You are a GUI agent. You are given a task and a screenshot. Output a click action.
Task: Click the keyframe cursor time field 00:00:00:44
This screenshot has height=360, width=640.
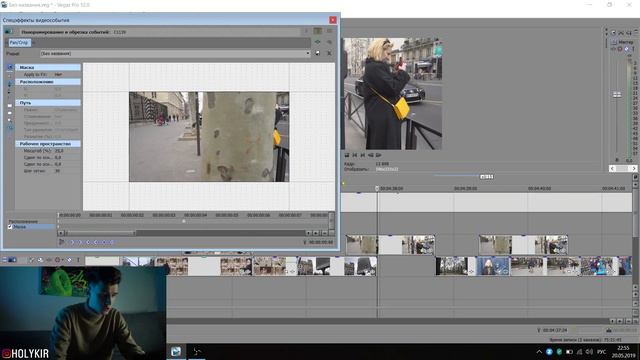(x=321, y=242)
